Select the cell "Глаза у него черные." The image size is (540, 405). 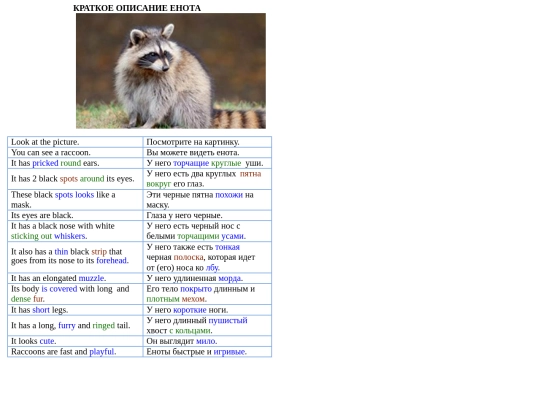coord(207,216)
